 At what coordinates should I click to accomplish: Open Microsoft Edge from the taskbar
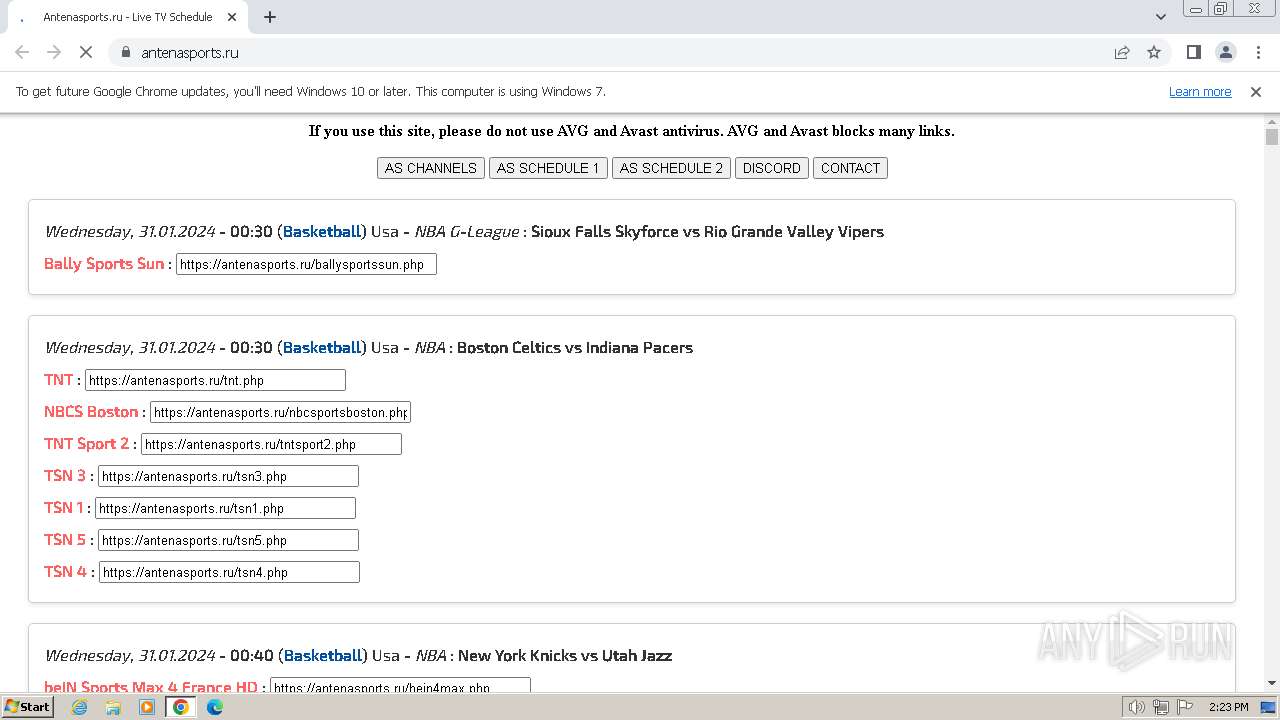[215, 707]
